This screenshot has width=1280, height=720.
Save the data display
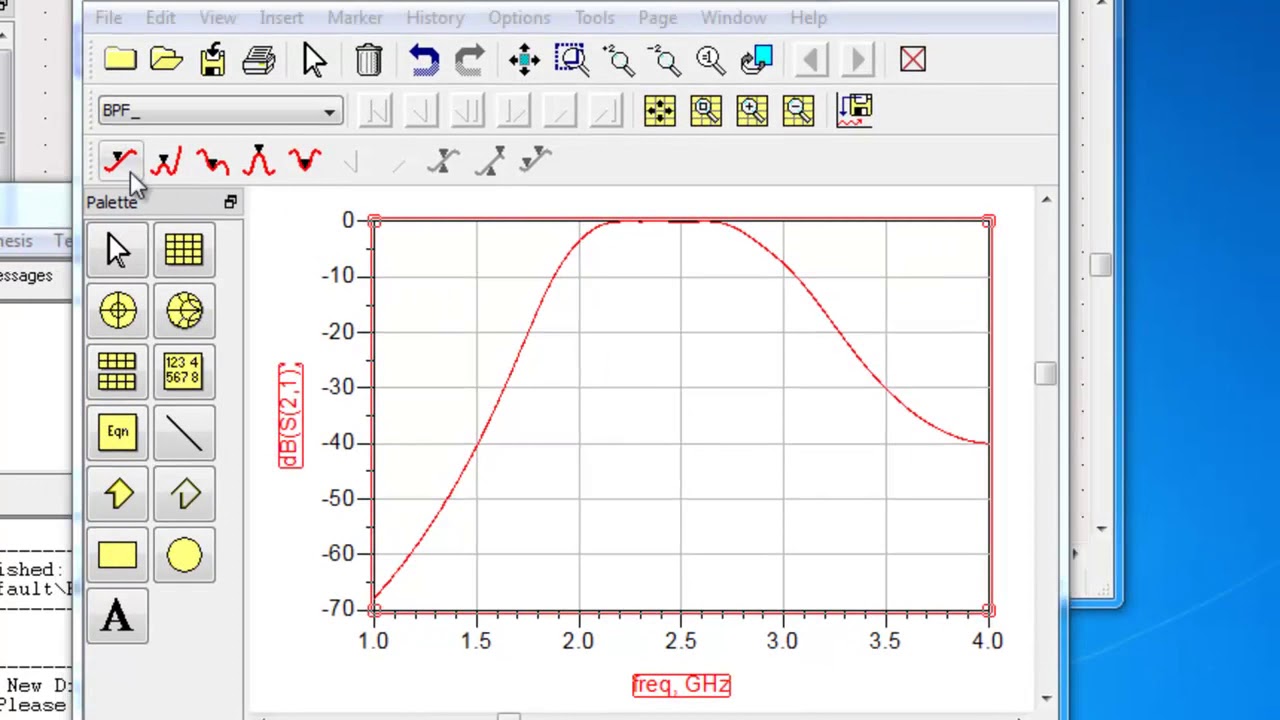pyautogui.click(x=213, y=60)
